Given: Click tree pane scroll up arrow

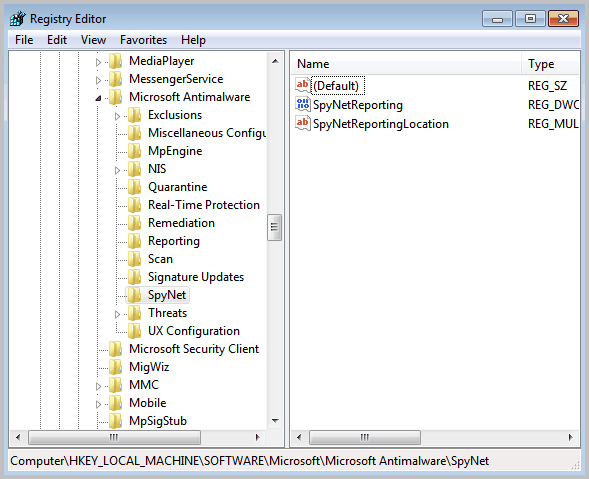Looking at the screenshot, I should point(275,61).
